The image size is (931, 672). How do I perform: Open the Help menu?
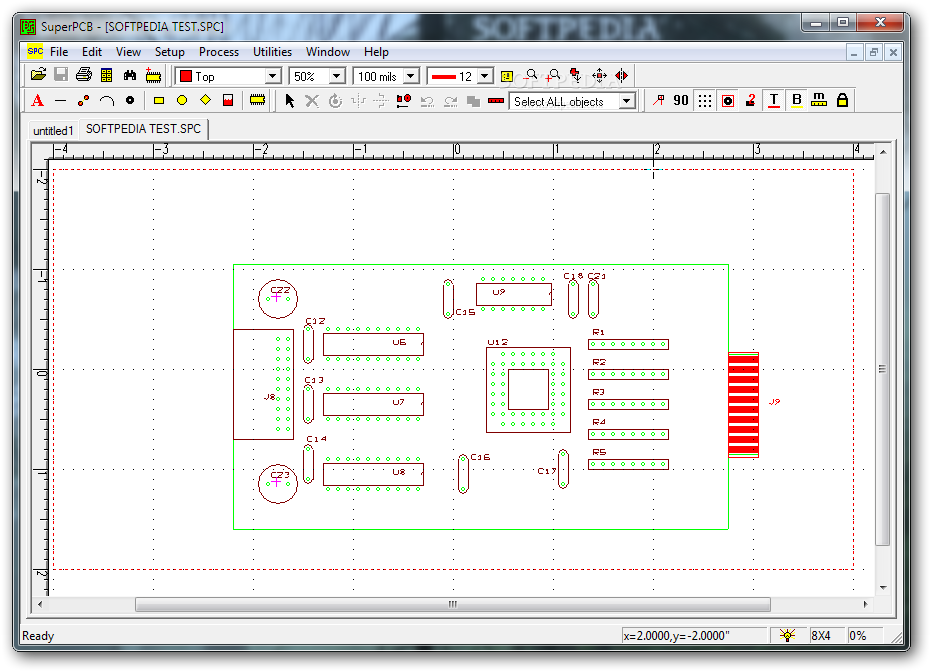pyautogui.click(x=376, y=52)
